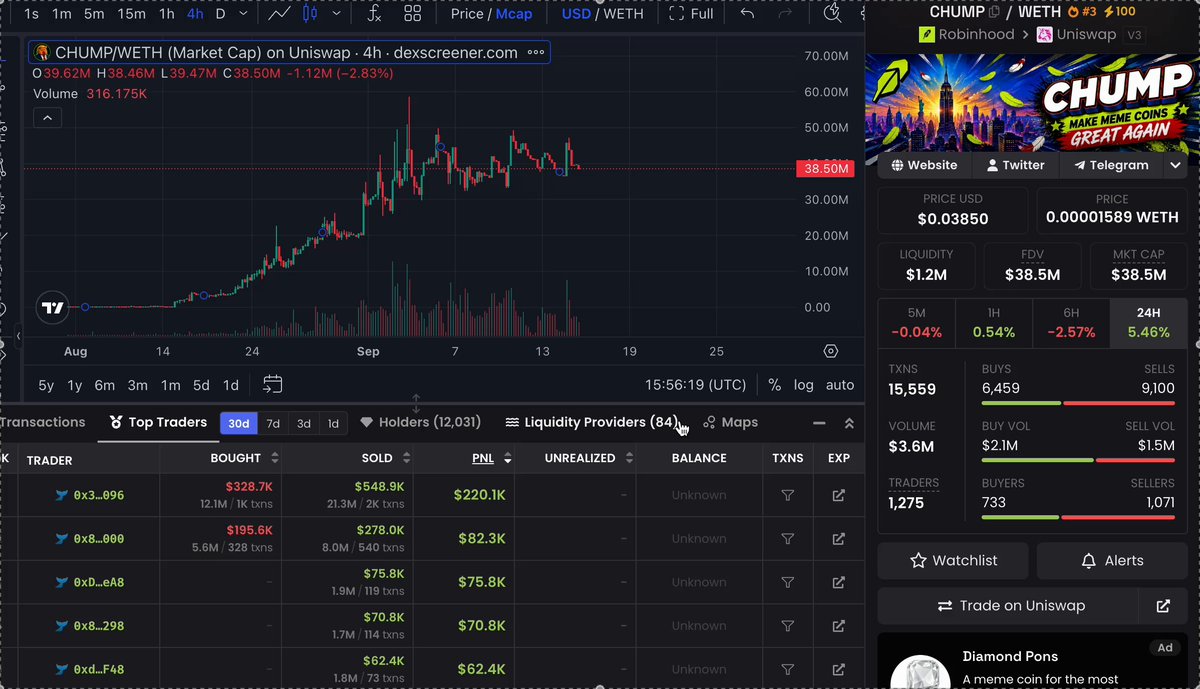Image resolution: width=1200 pixels, height=689 pixels.
Task: Click the TradingView logo on the chart
Action: click(x=53, y=308)
